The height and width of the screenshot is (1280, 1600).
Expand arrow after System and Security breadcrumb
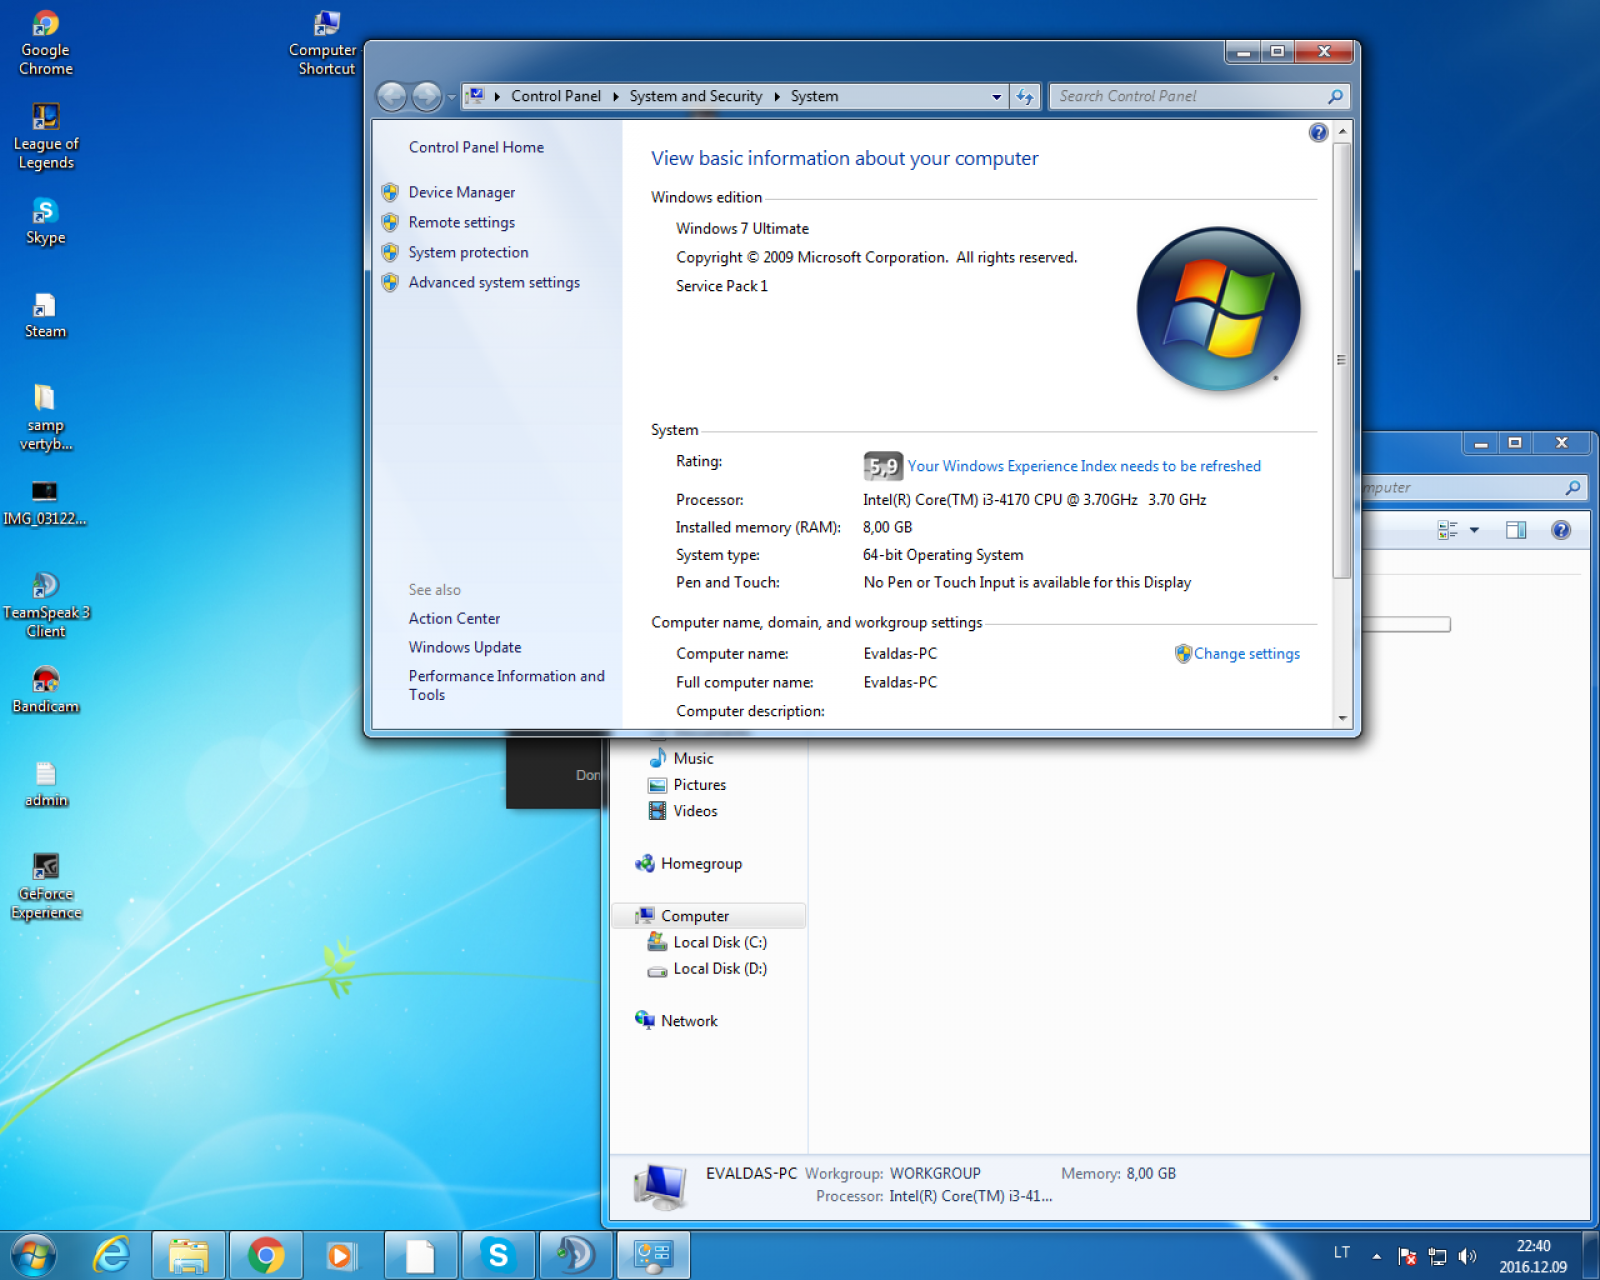tap(776, 96)
